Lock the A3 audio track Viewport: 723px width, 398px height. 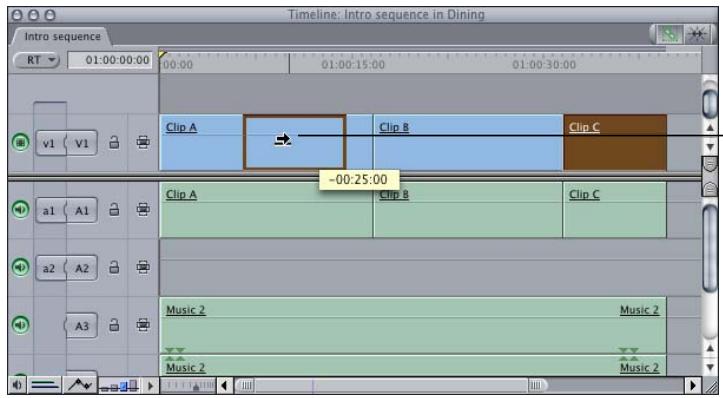pyautogui.click(x=114, y=325)
